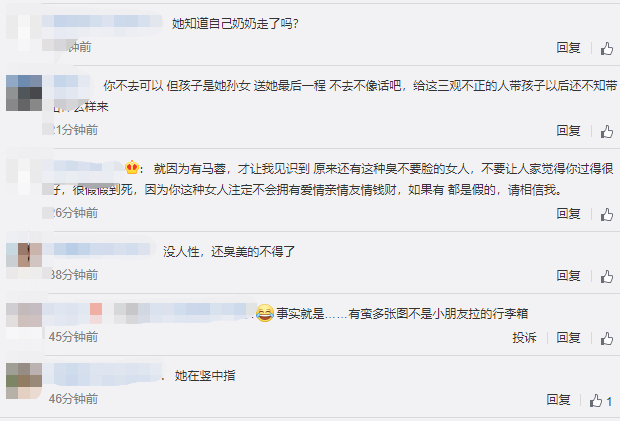Like the comment mentioning 马蓉
The height and width of the screenshot is (421, 620).
[x=607, y=214]
